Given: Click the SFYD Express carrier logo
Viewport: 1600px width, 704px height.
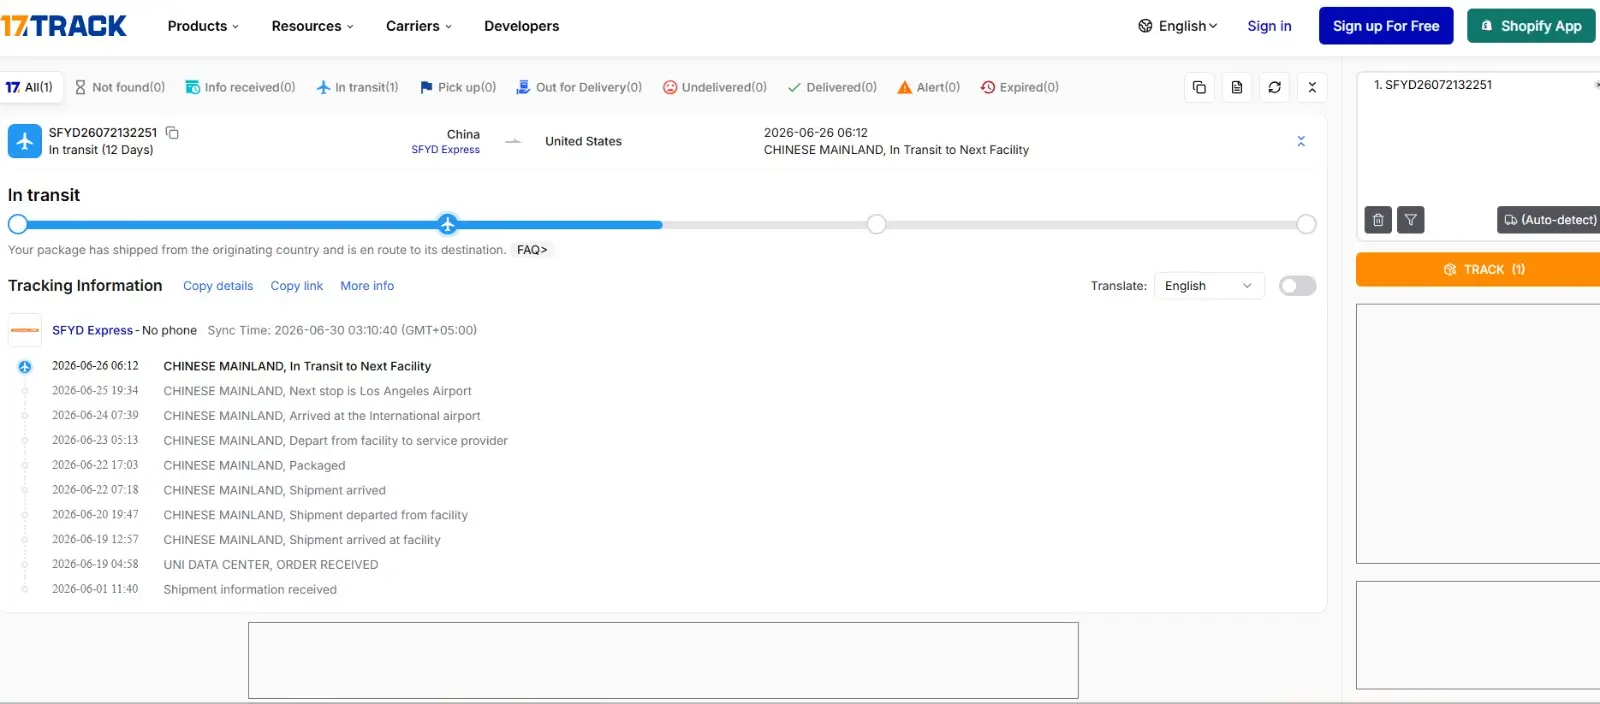Looking at the screenshot, I should 25,330.
